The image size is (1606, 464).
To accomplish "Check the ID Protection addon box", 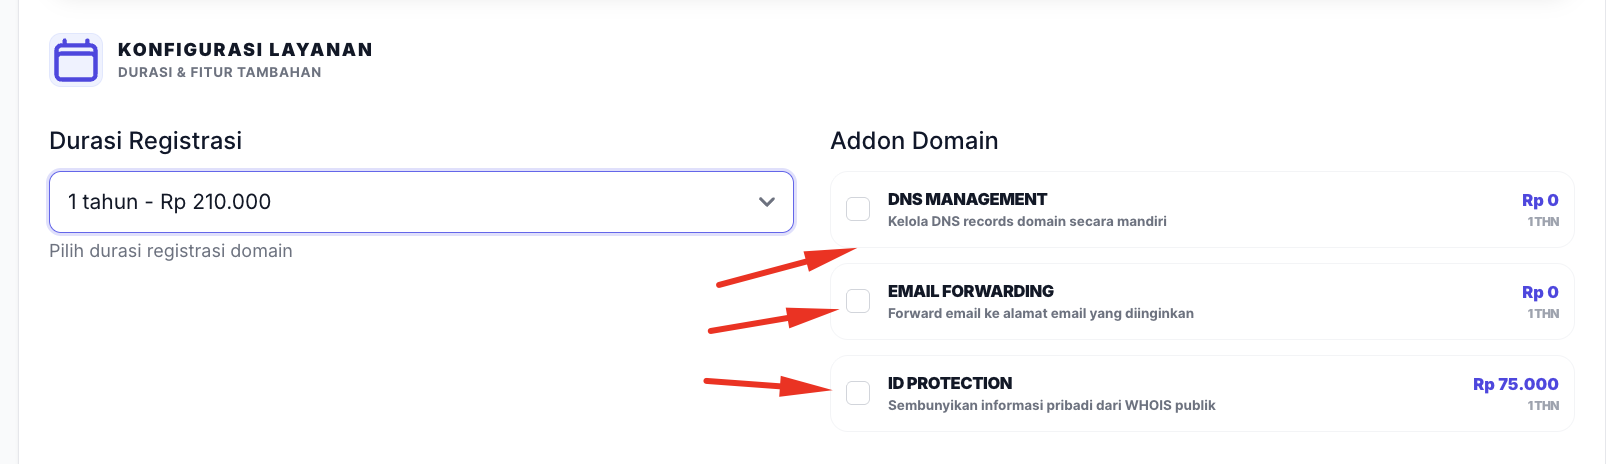I will [x=858, y=393].
